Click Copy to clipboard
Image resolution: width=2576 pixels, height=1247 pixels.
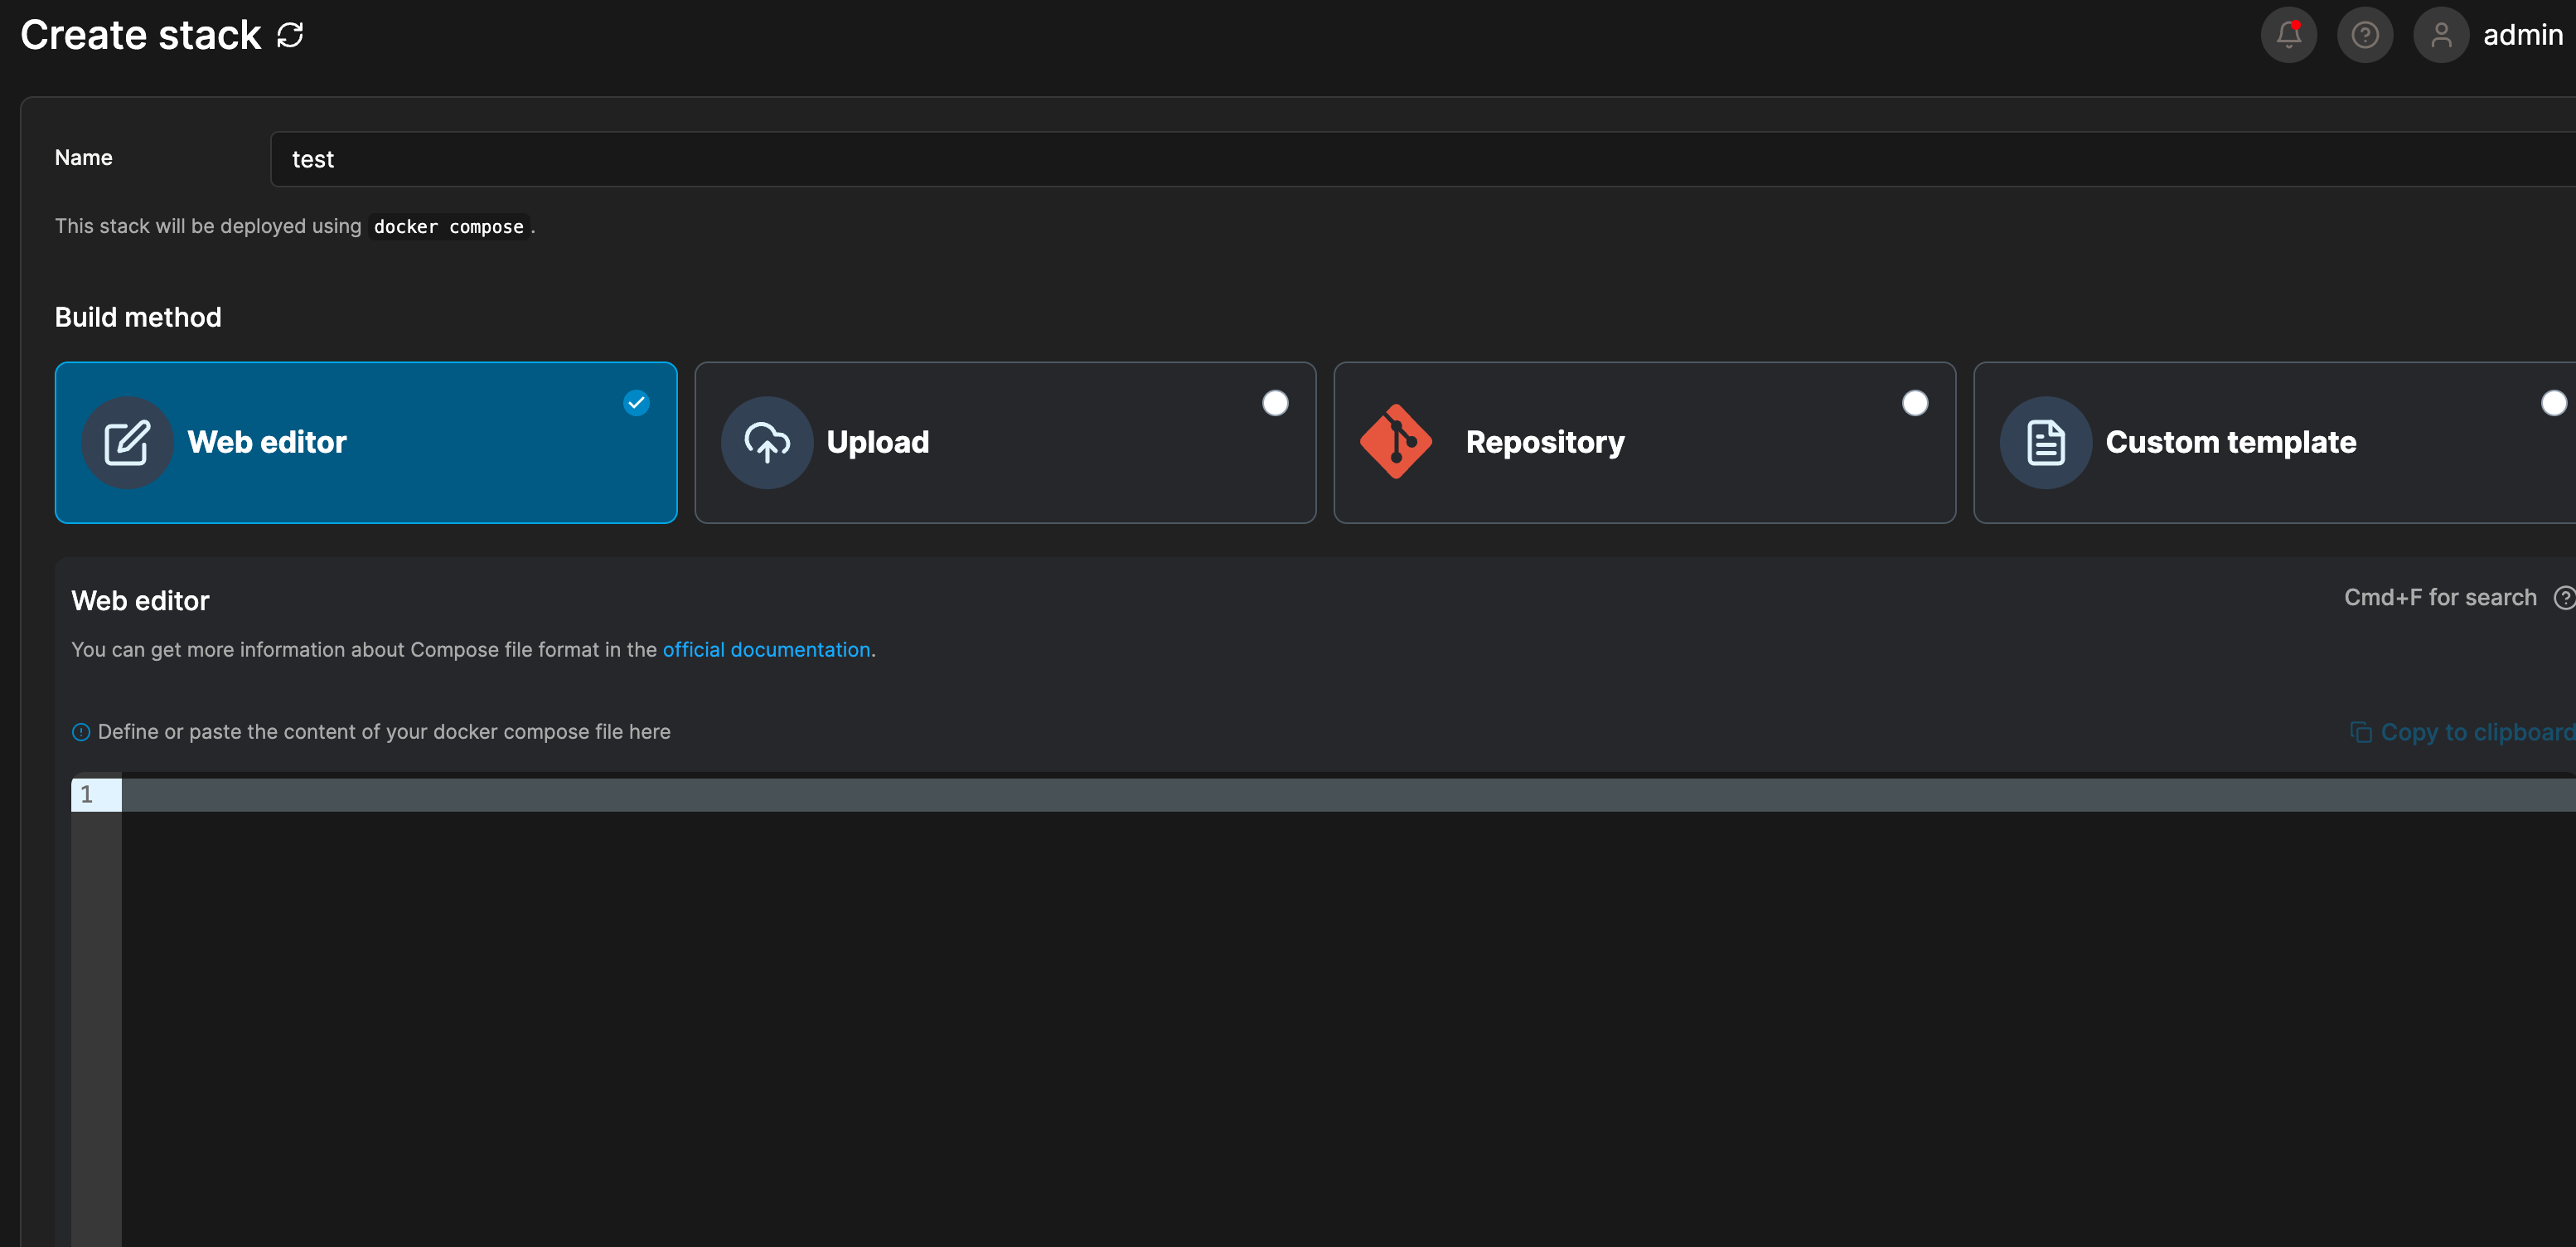[2462, 732]
